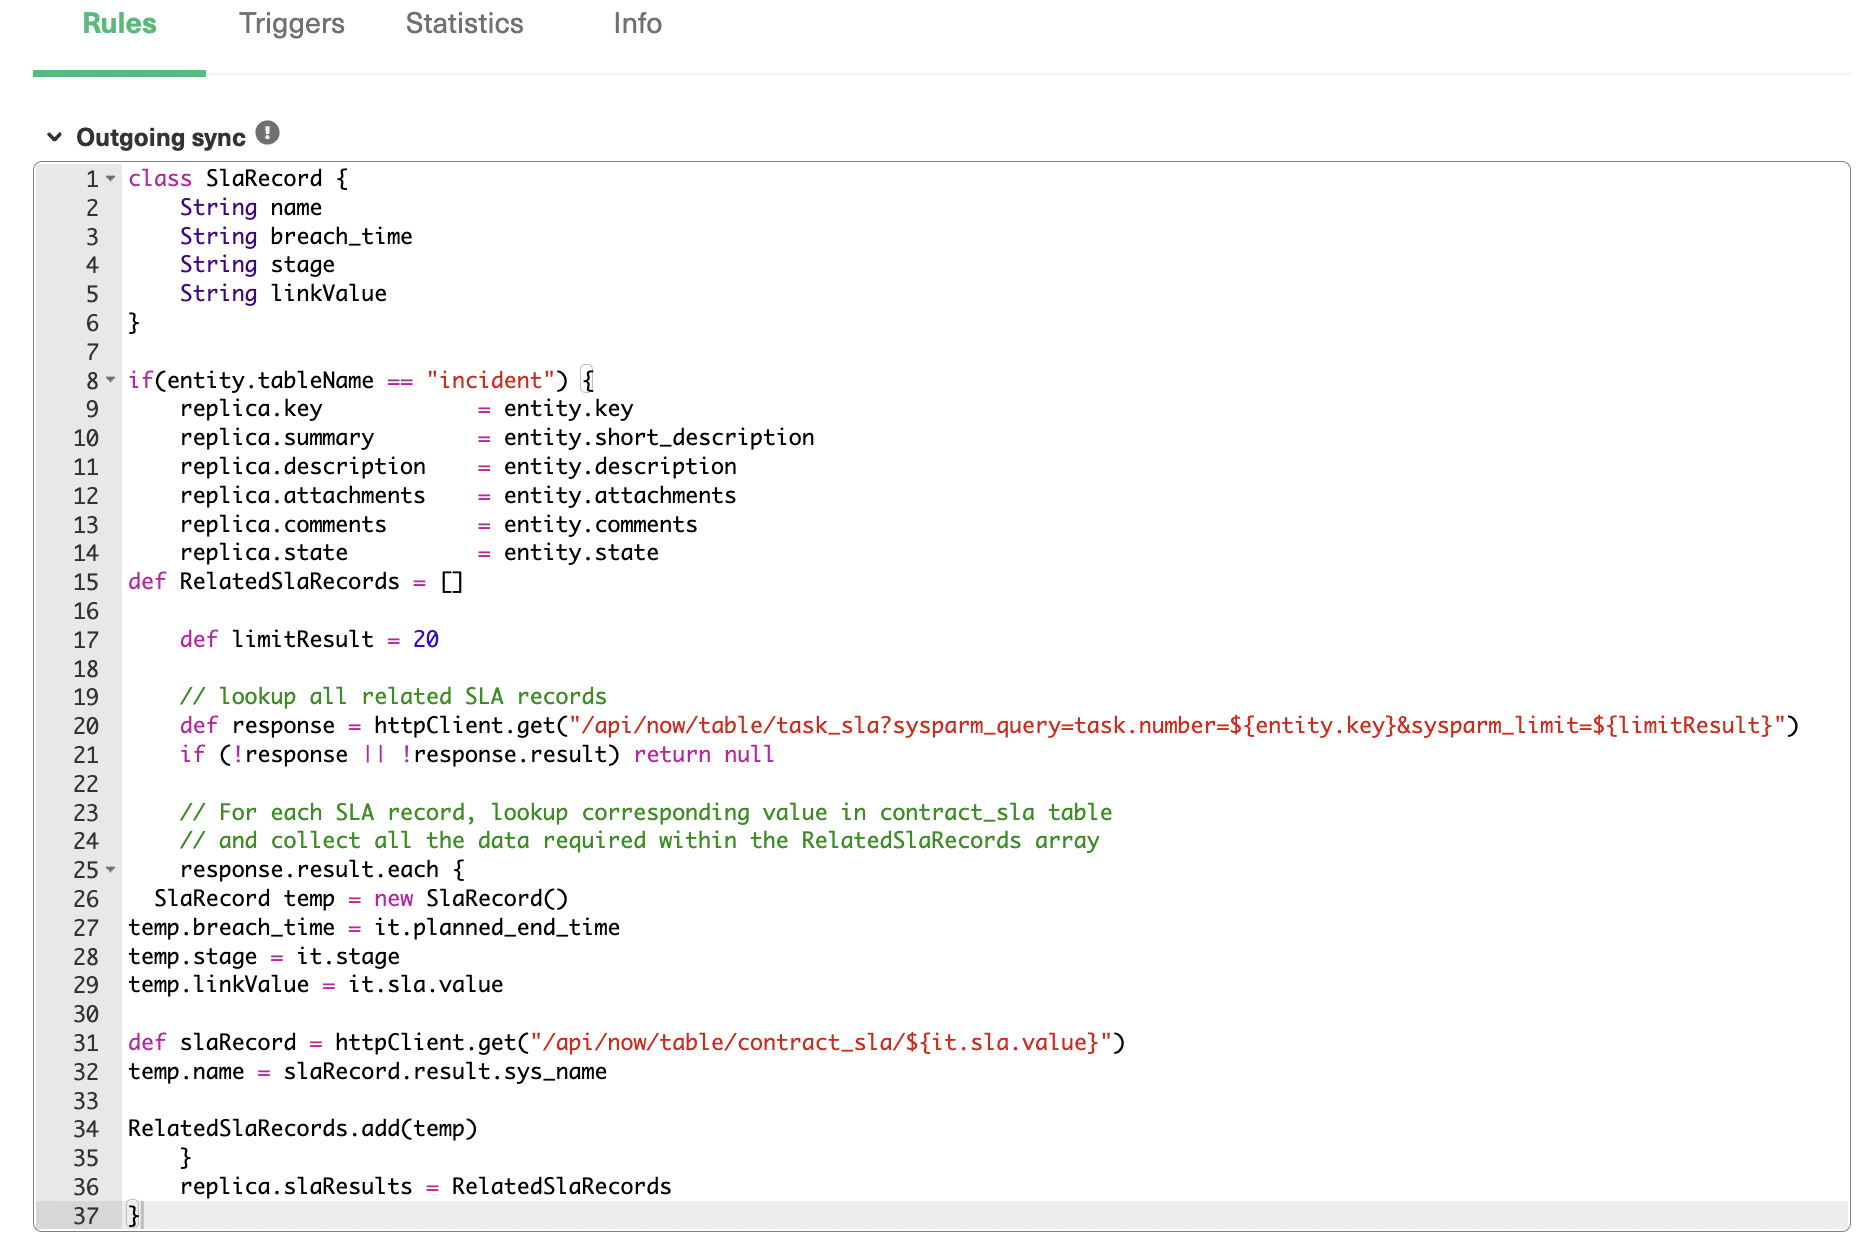This screenshot has width=1860, height=1242.
Task: Click the Outgoing sync heading
Action: (x=161, y=137)
